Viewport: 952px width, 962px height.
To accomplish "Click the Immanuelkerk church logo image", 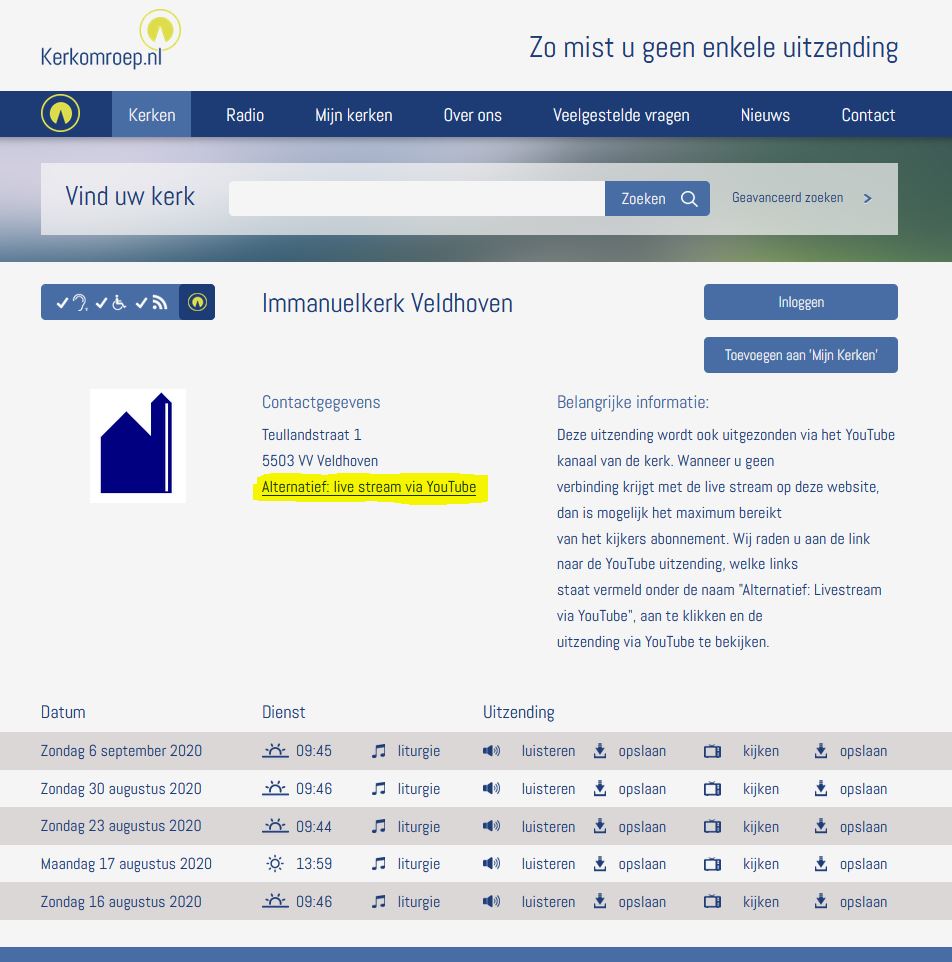I will pos(137,446).
